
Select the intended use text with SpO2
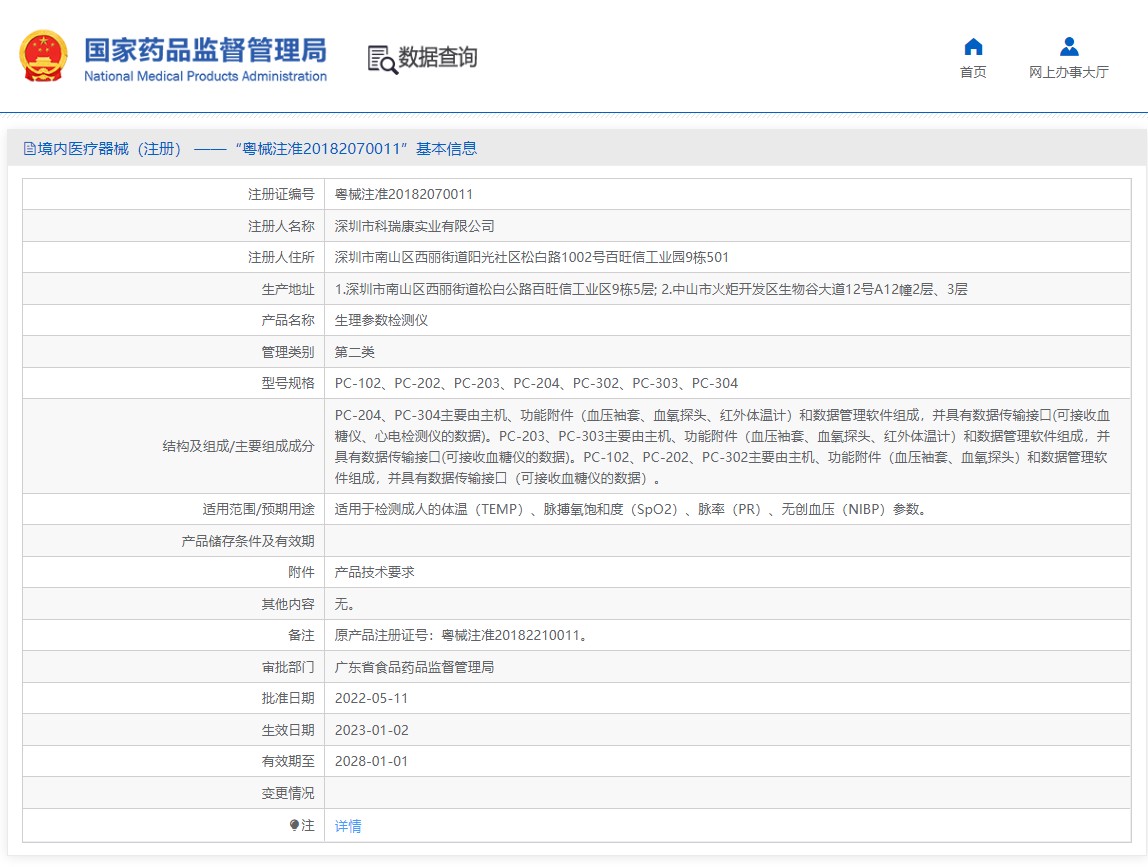point(632,509)
